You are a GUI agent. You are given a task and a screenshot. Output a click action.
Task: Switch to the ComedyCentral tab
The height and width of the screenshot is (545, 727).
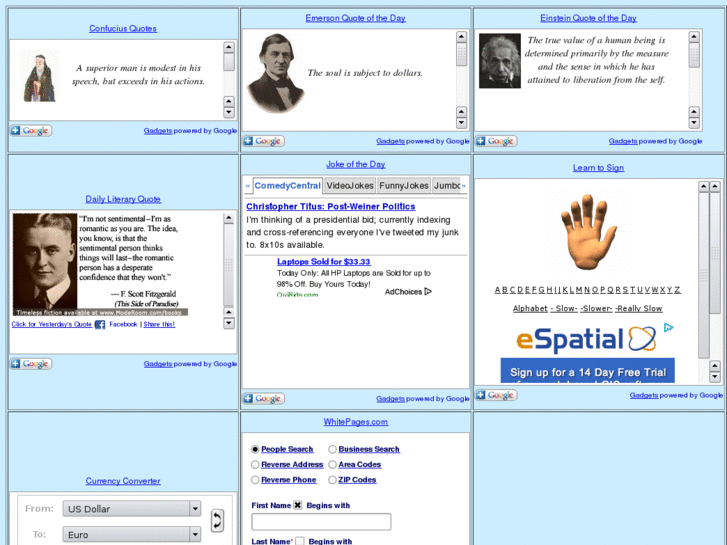(287, 186)
